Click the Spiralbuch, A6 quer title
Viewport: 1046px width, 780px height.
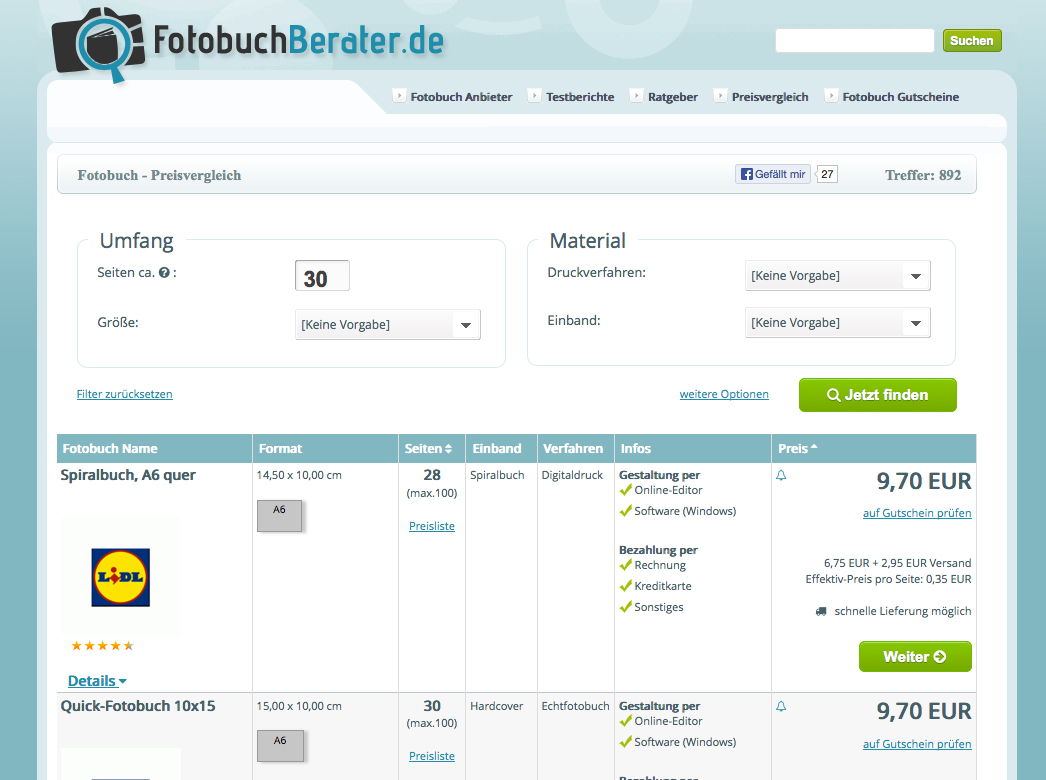[x=128, y=475]
